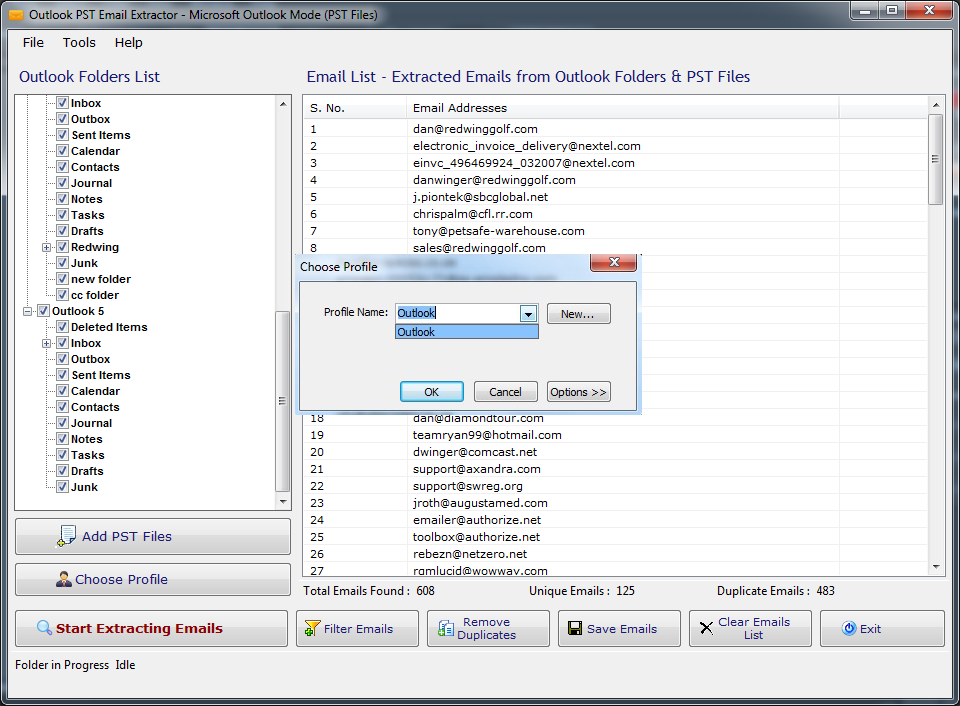Open the File menu
This screenshot has height=706, width=960.
33,42
